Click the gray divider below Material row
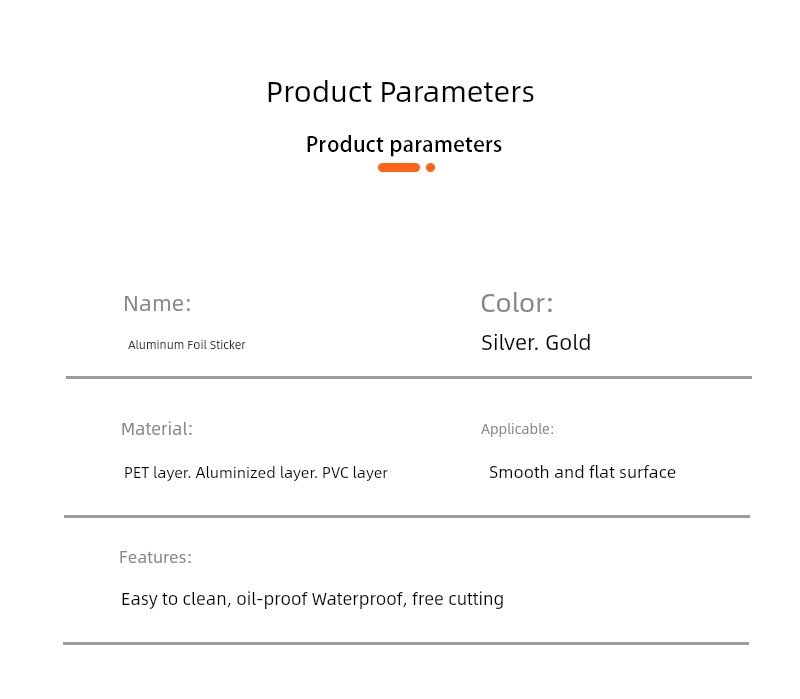 click(407, 516)
